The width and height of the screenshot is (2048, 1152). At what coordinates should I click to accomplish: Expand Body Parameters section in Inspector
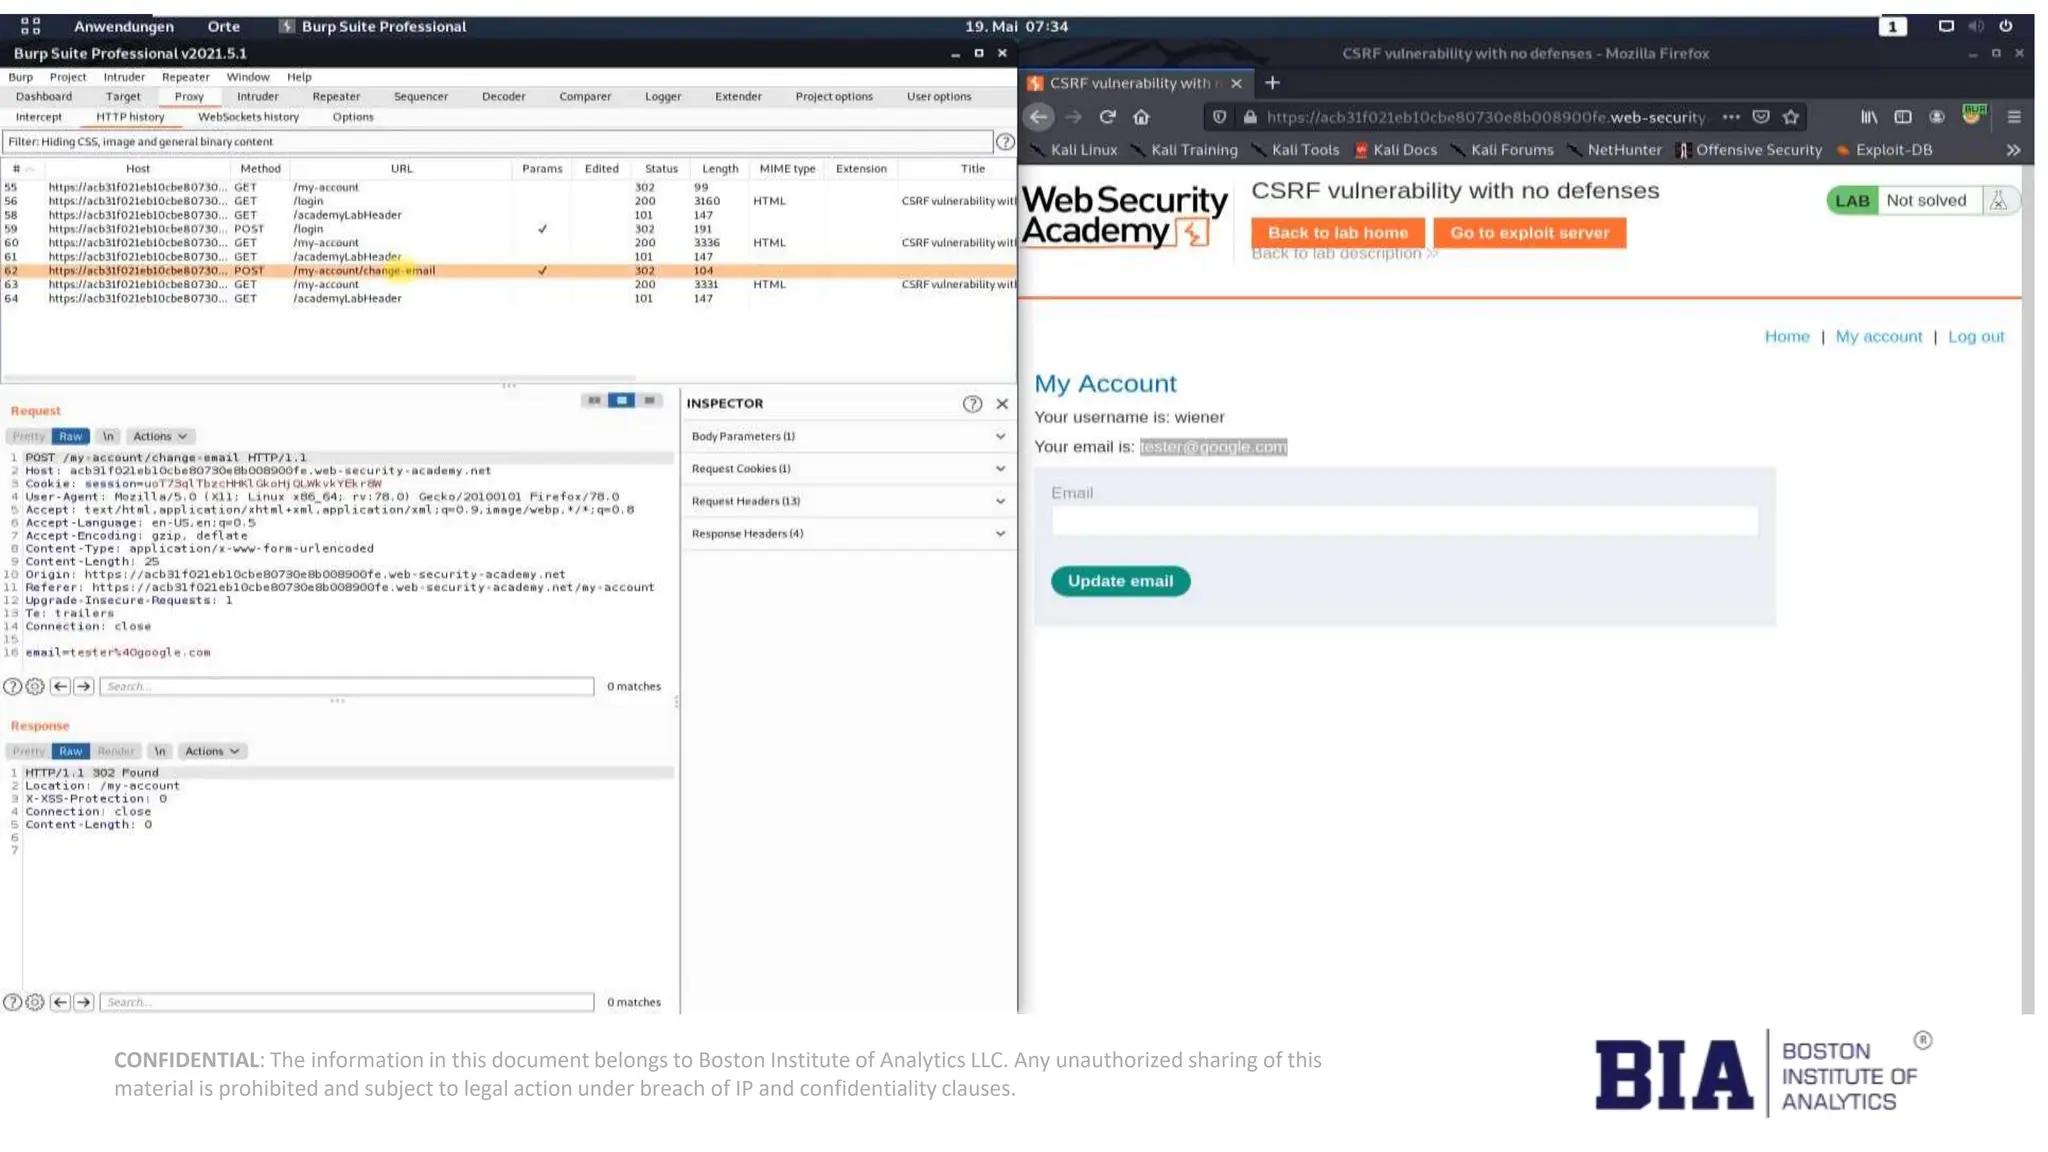coord(846,436)
